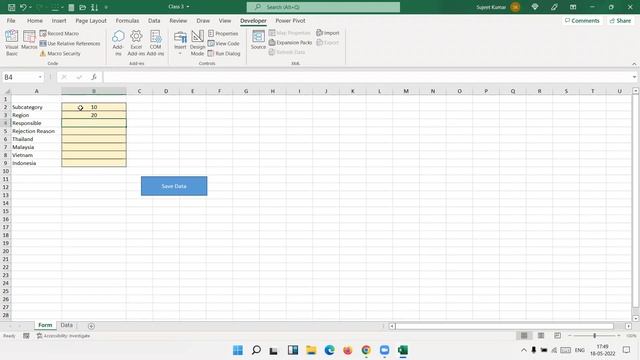Open COM Add-ins dialog
This screenshot has height=360, width=640.
click(x=155, y=42)
